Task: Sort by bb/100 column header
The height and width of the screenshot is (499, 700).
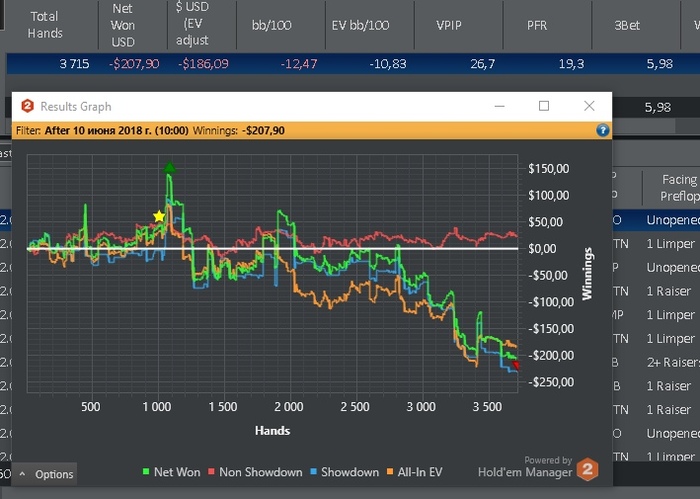Action: coord(271,25)
